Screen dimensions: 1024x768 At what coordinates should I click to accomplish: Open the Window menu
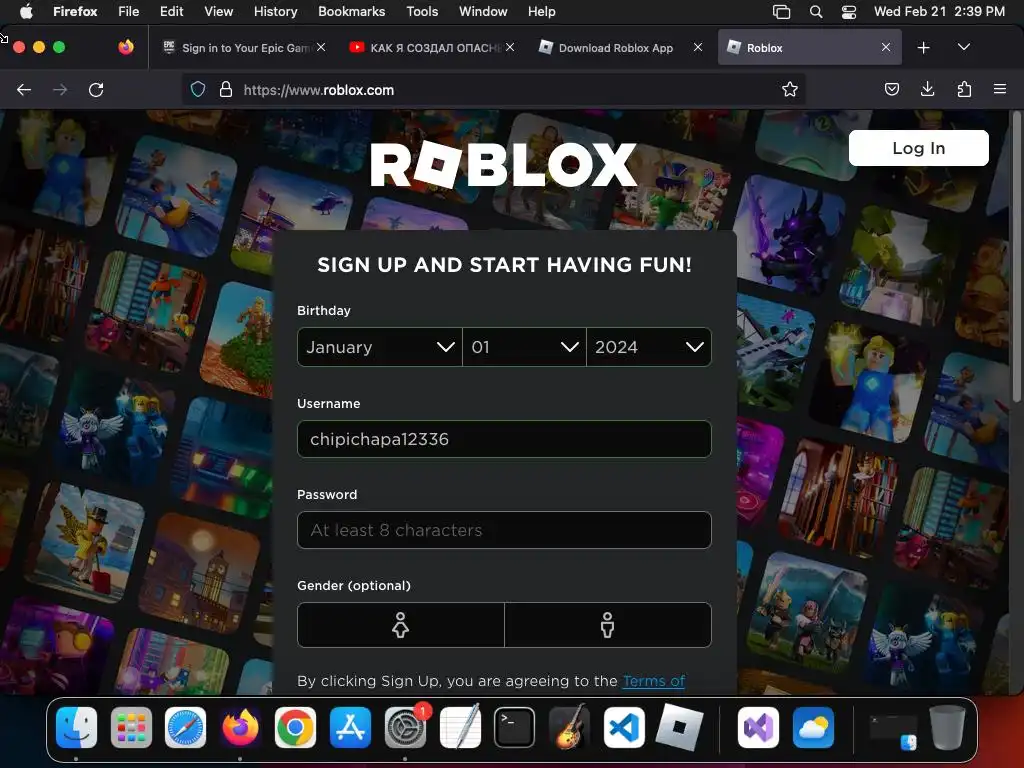coord(483,12)
